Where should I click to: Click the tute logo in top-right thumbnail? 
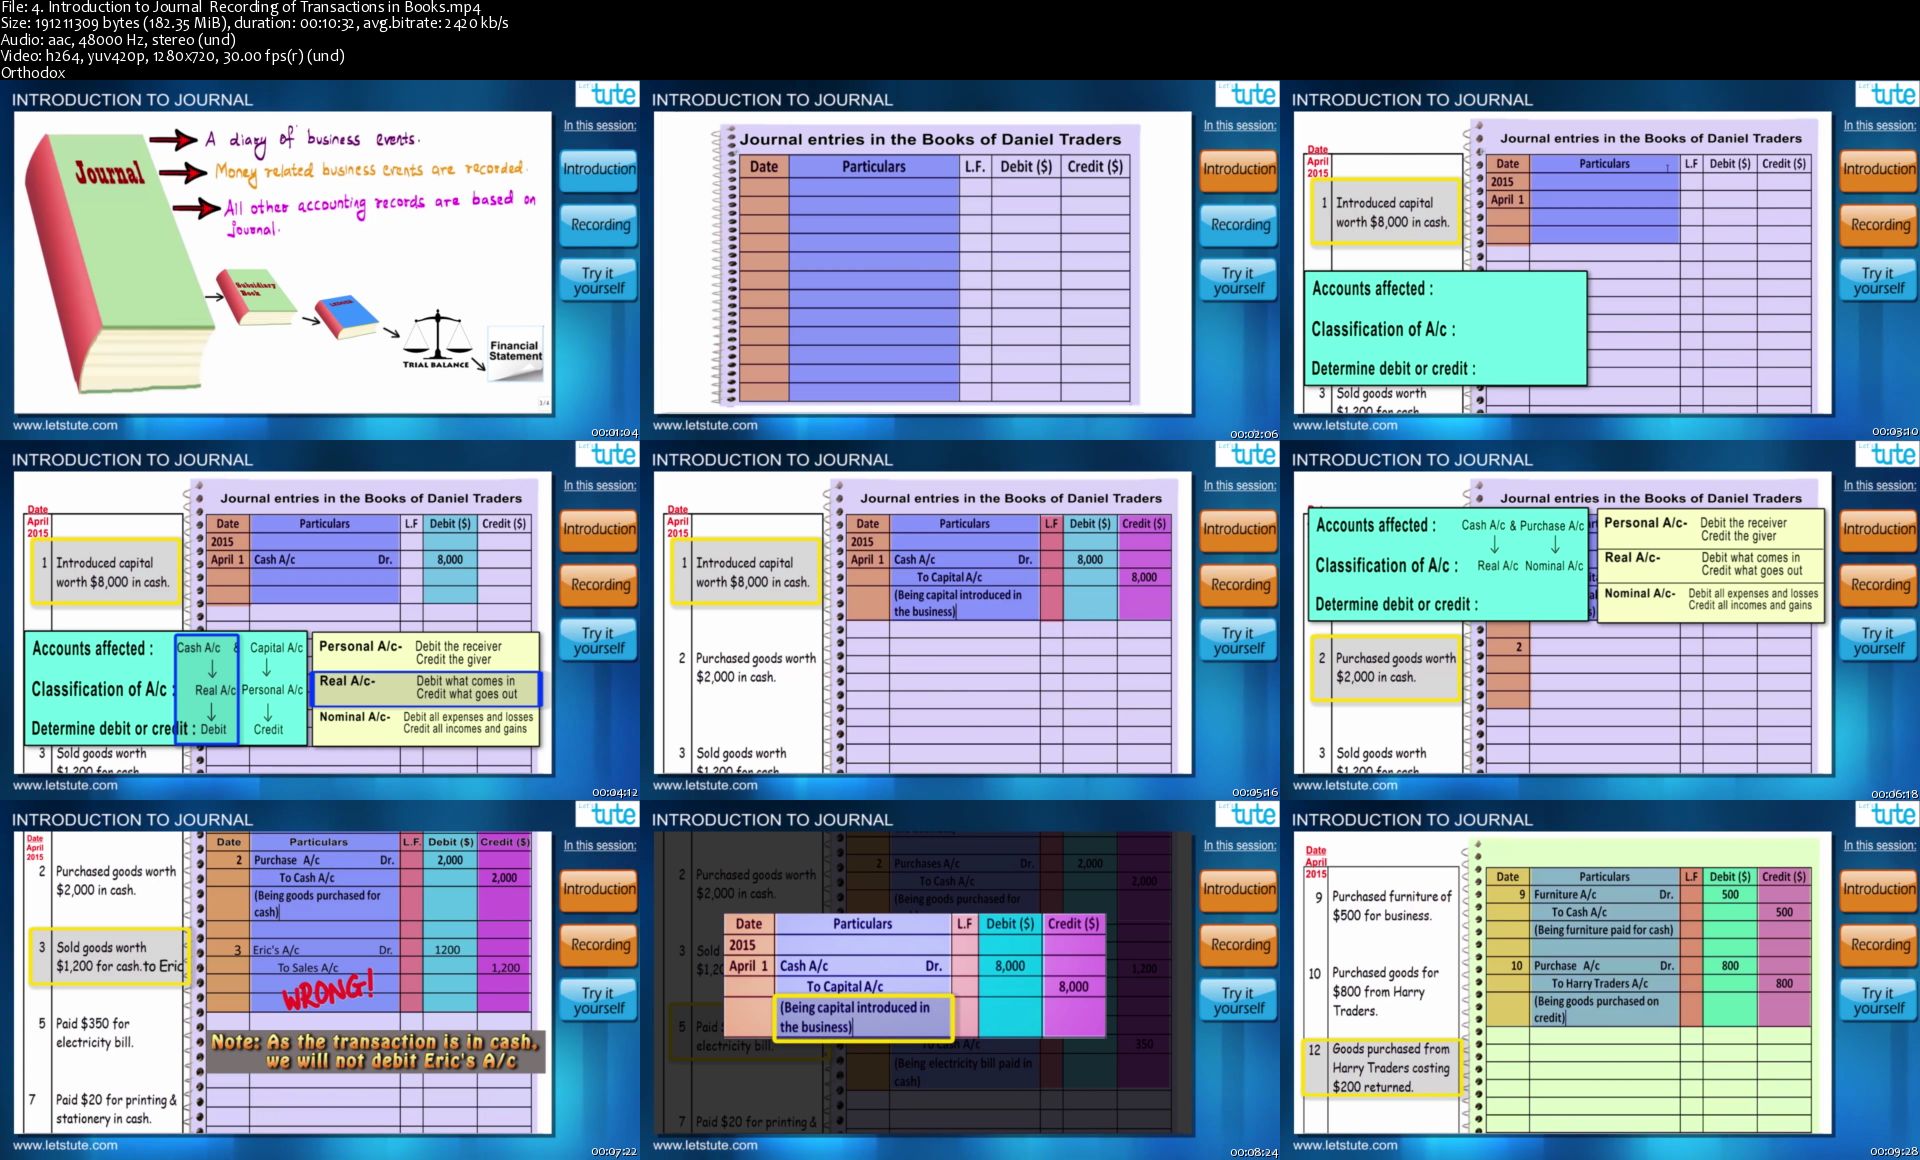tap(1887, 94)
